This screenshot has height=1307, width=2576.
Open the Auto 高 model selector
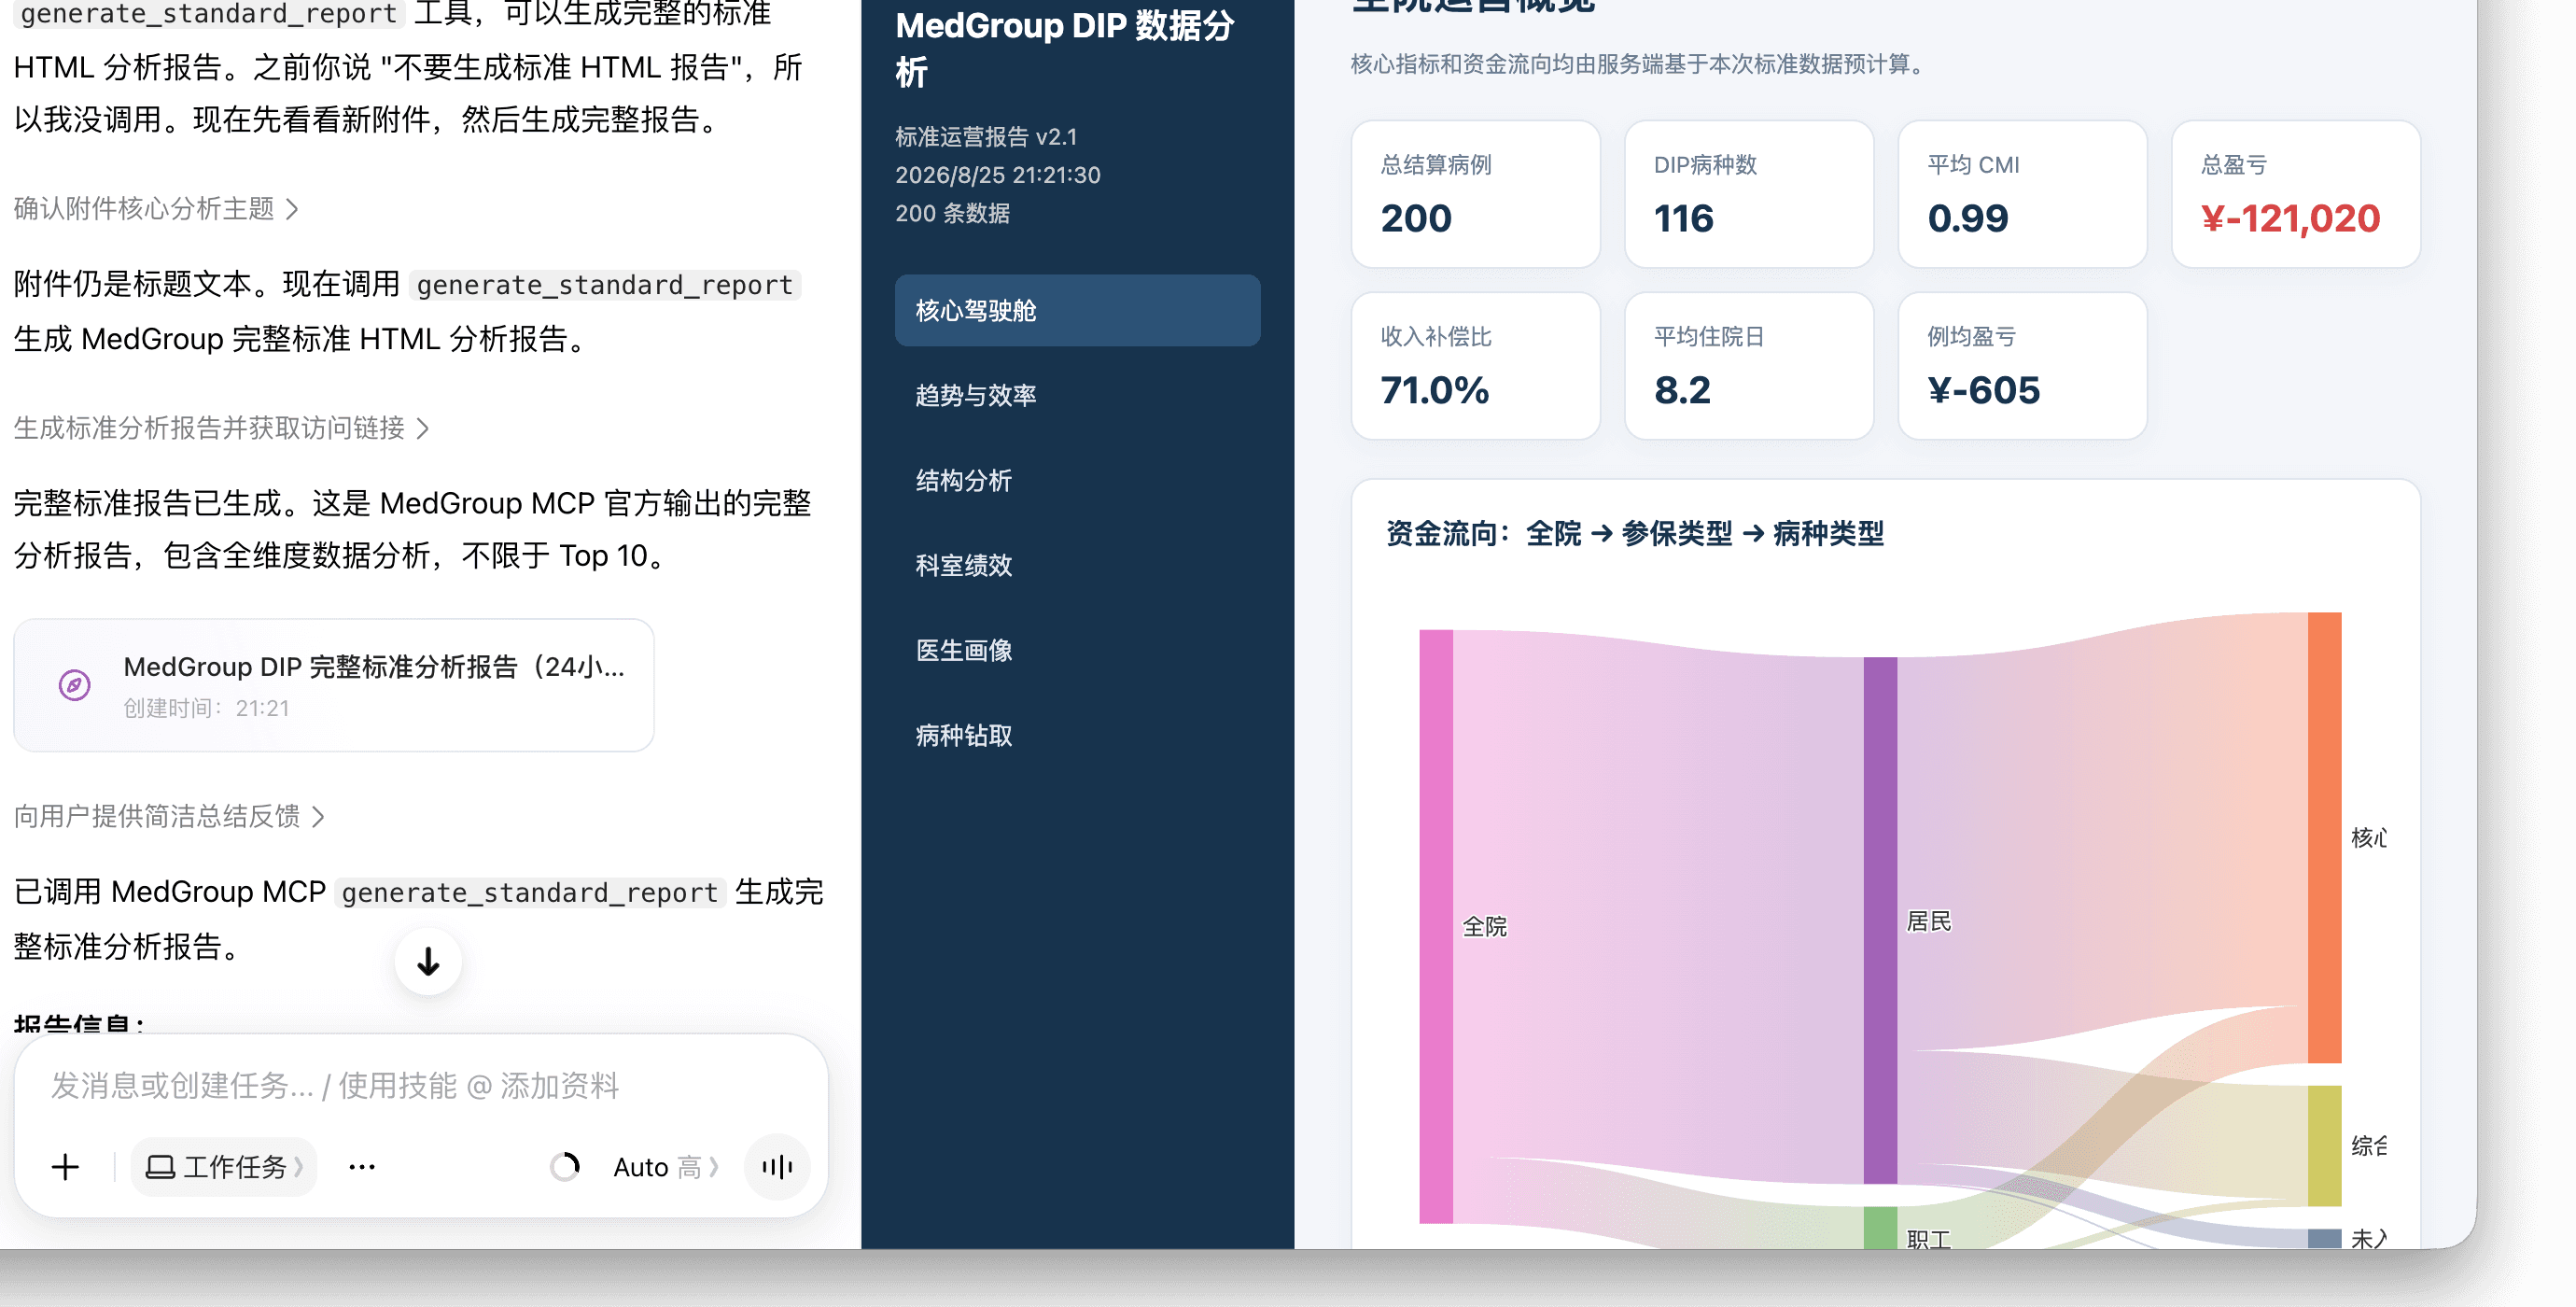666,1167
